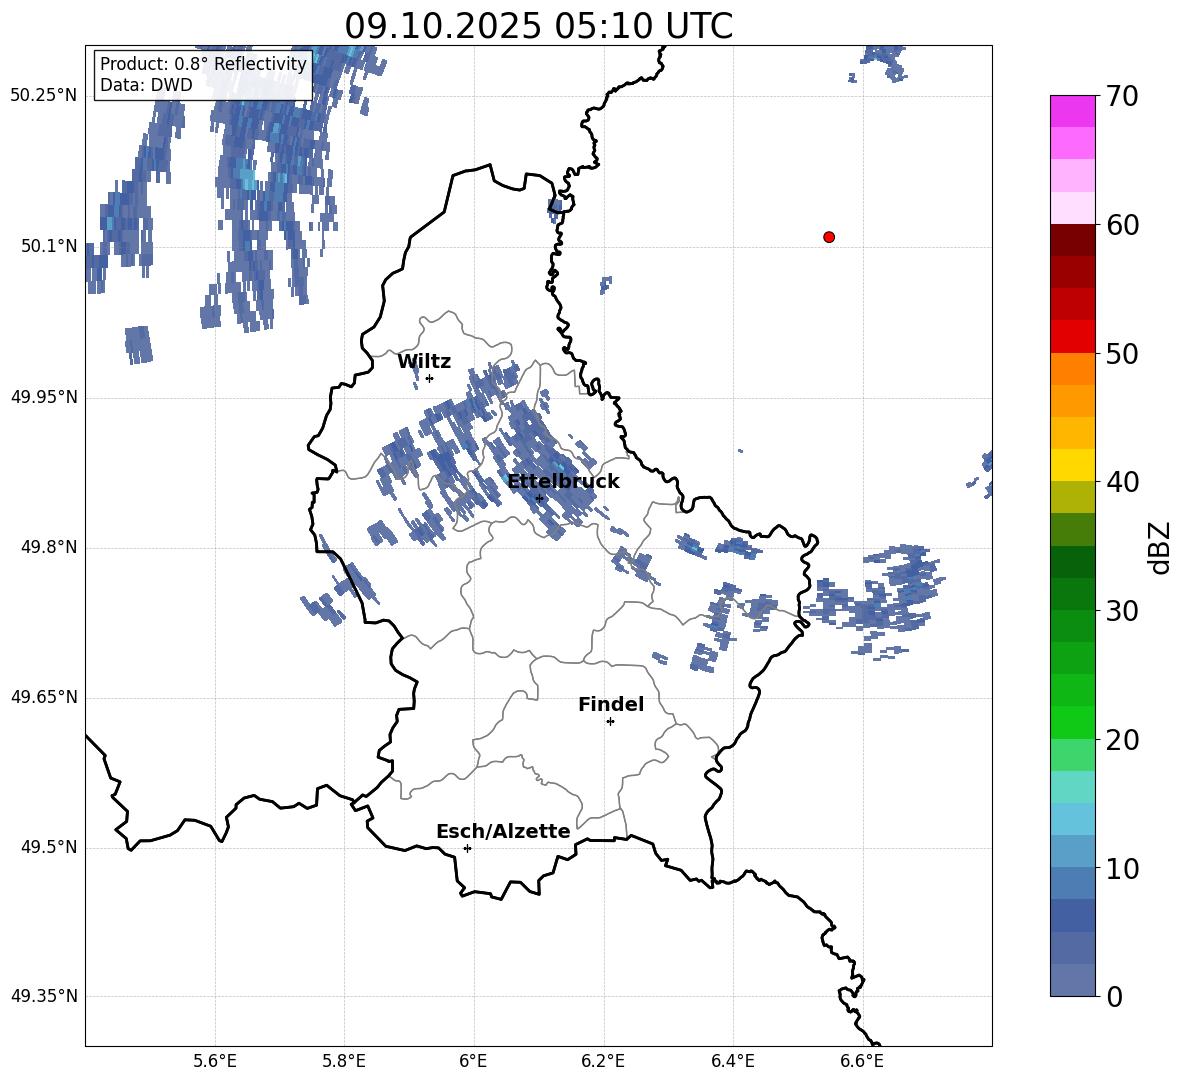Viewport: 1184px width, 1081px height.
Task: Click the colorbar tick label 10
Action: [1123, 868]
